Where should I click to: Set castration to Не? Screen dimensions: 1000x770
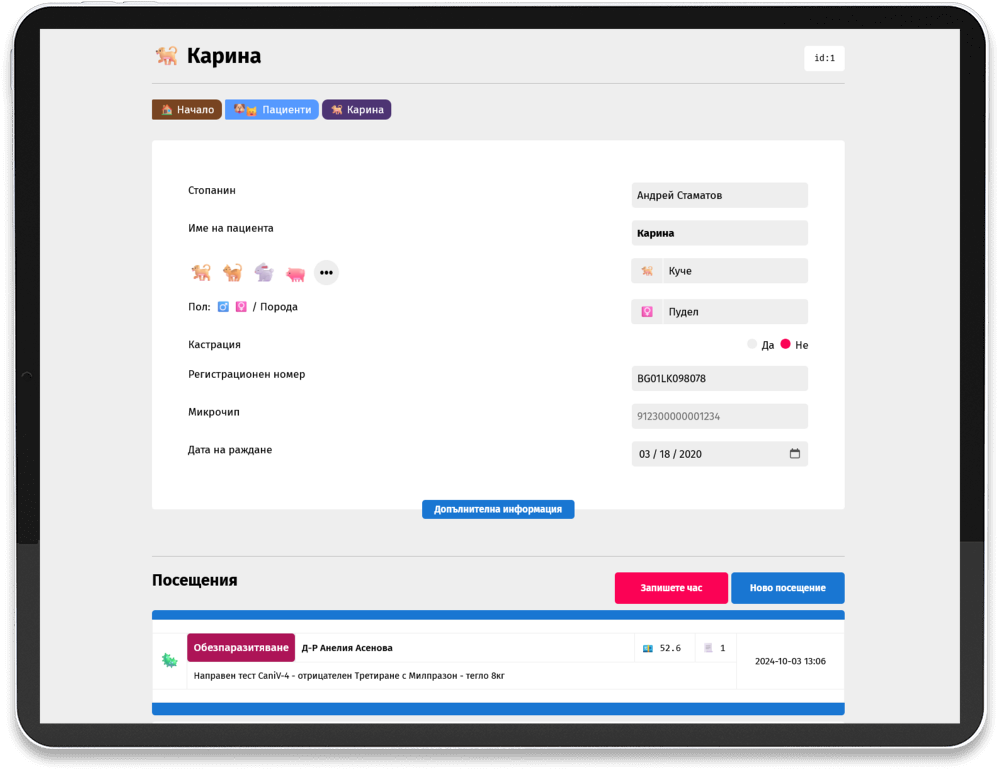coord(786,344)
